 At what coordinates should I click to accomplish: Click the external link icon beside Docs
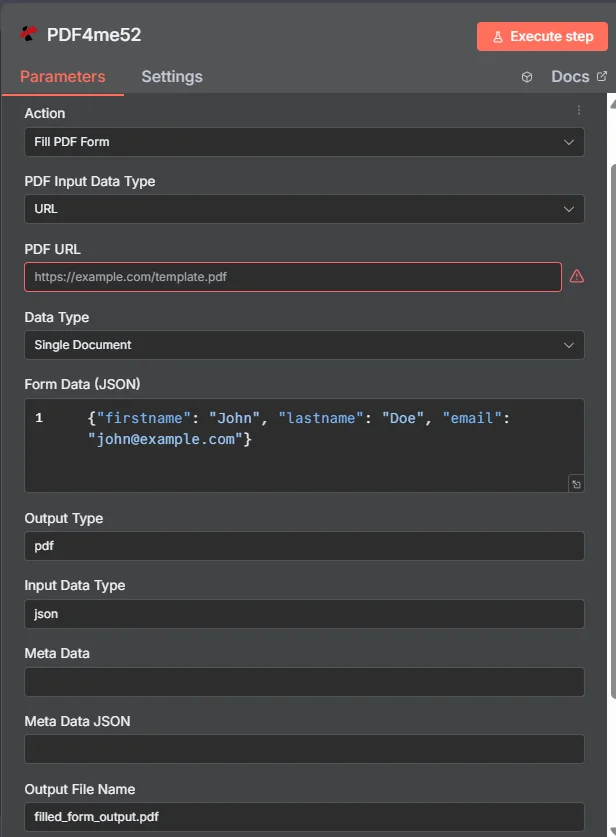[602, 76]
